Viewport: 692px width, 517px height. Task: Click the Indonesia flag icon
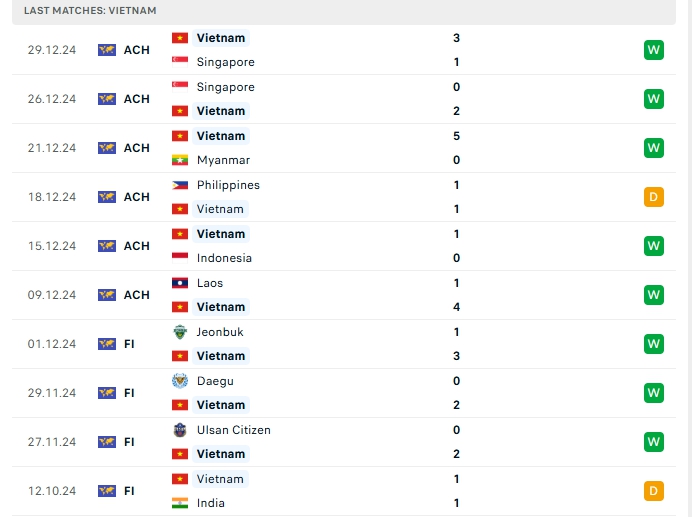180,258
